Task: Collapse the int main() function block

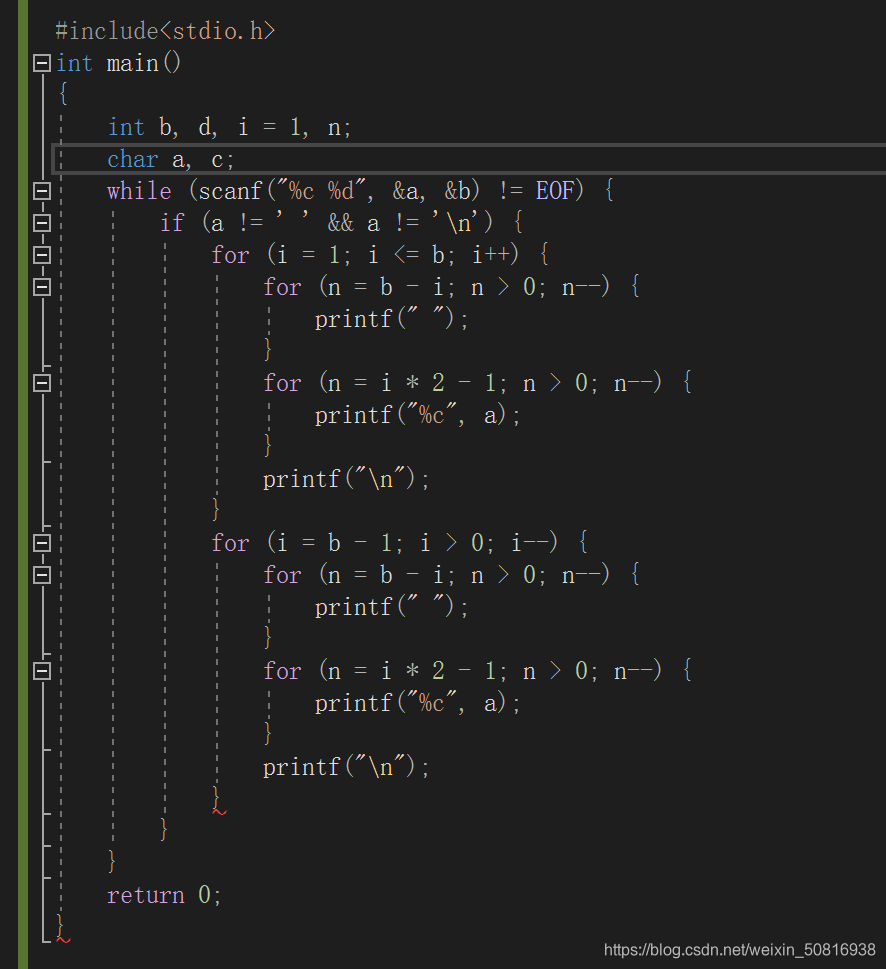Action: pyautogui.click(x=41, y=63)
